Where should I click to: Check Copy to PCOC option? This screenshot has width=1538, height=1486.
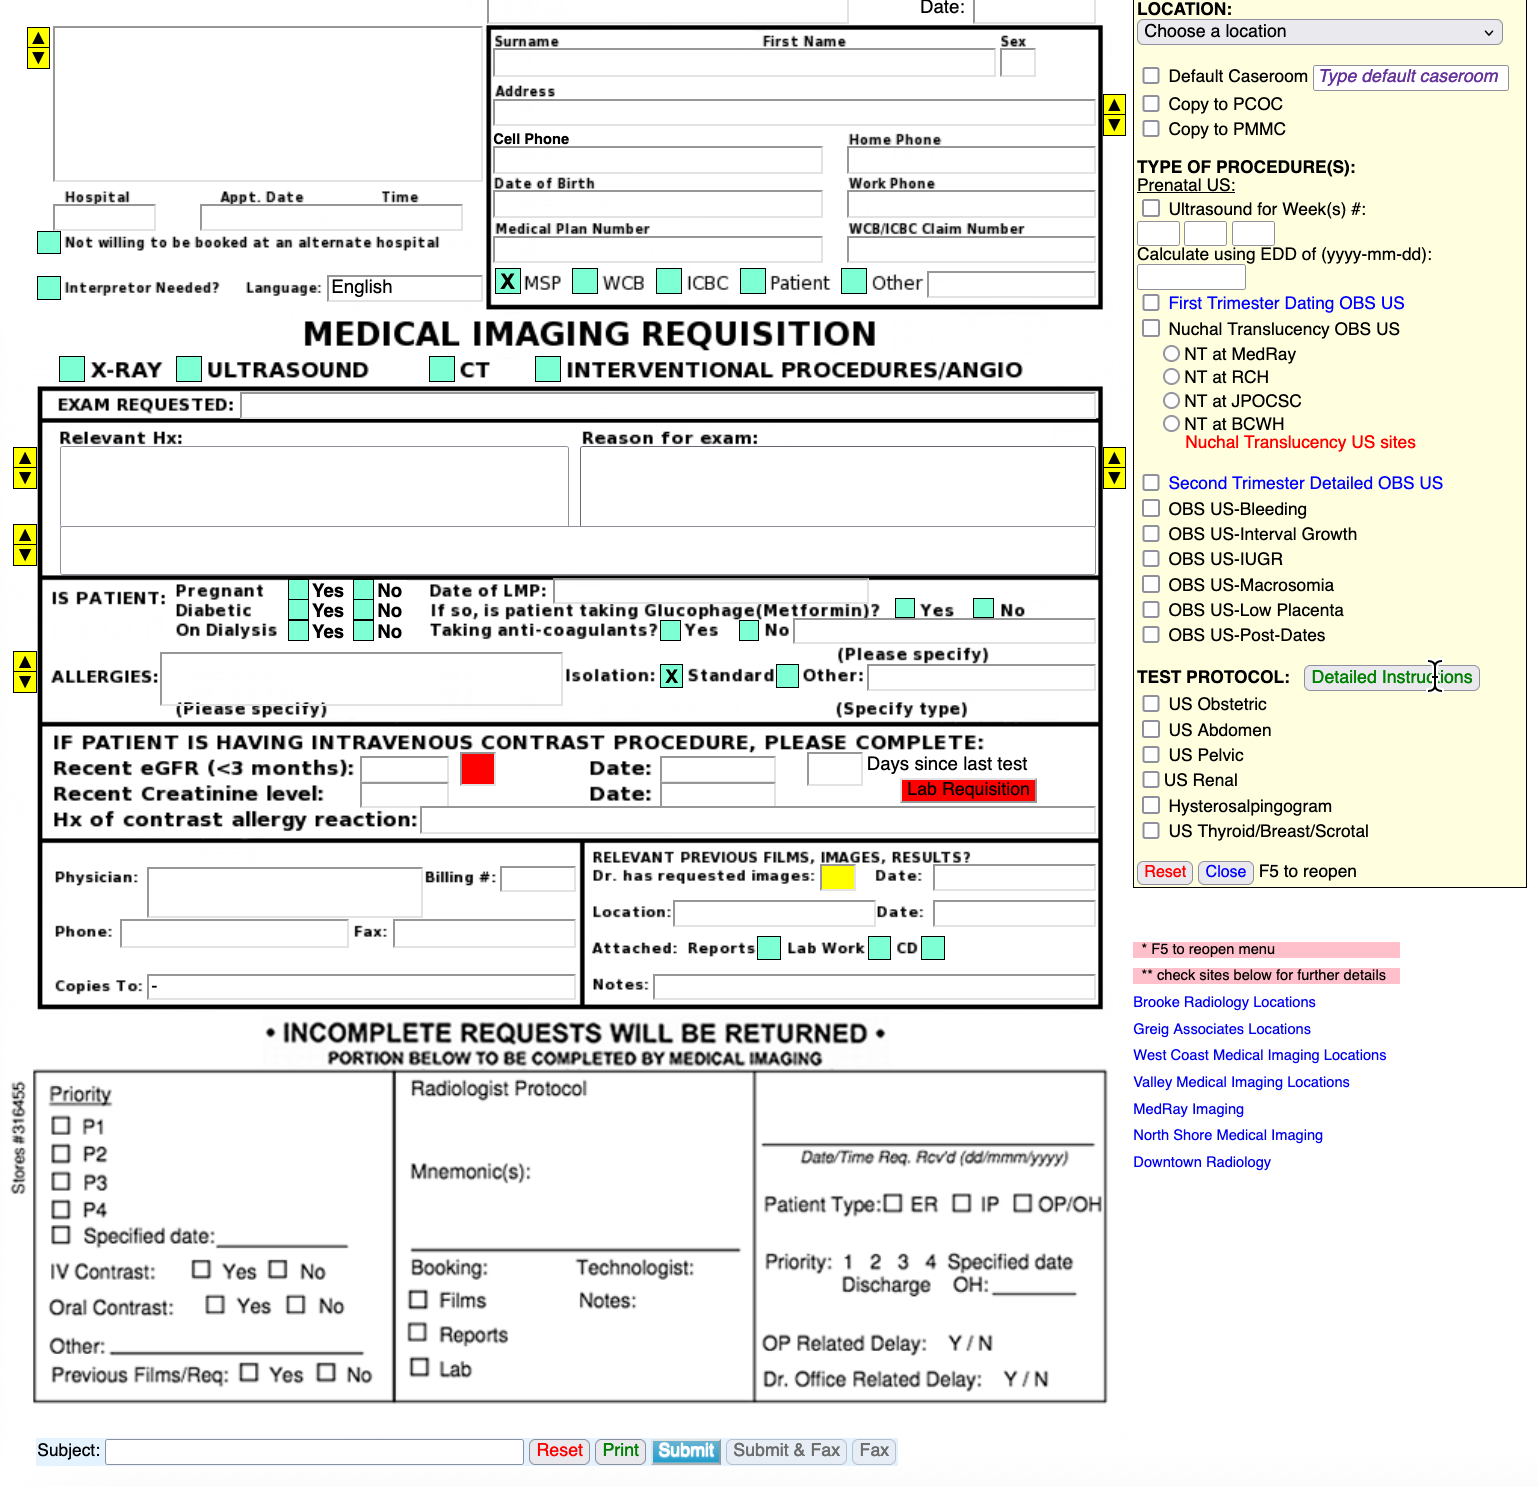[x=1151, y=104]
